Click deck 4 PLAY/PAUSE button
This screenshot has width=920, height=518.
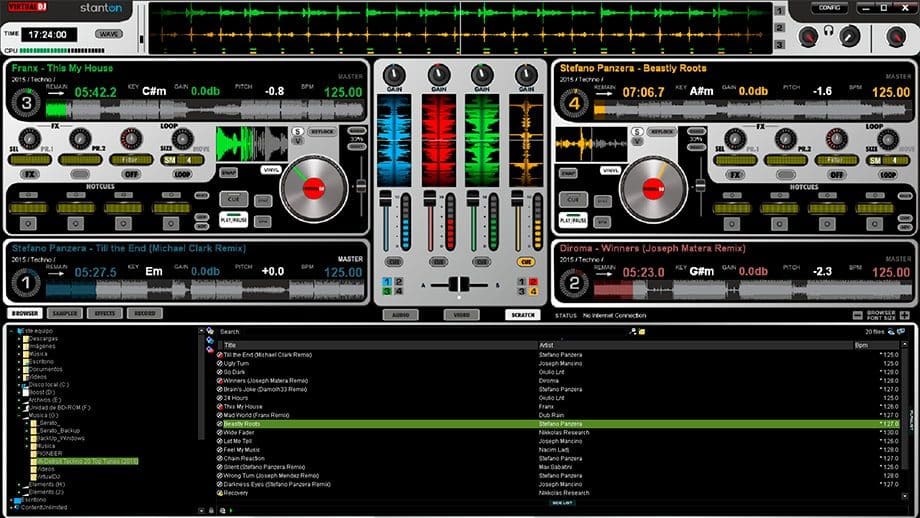point(573,220)
